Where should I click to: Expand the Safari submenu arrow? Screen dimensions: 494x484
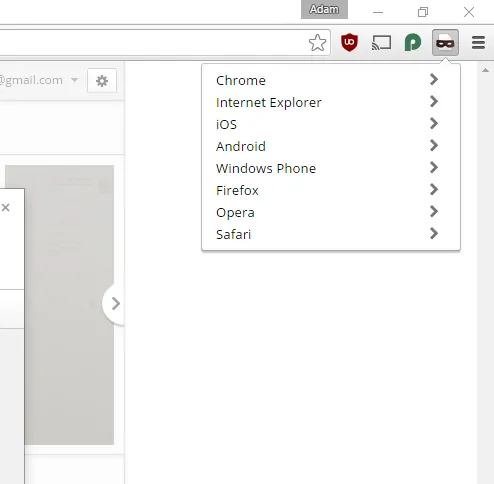434,233
